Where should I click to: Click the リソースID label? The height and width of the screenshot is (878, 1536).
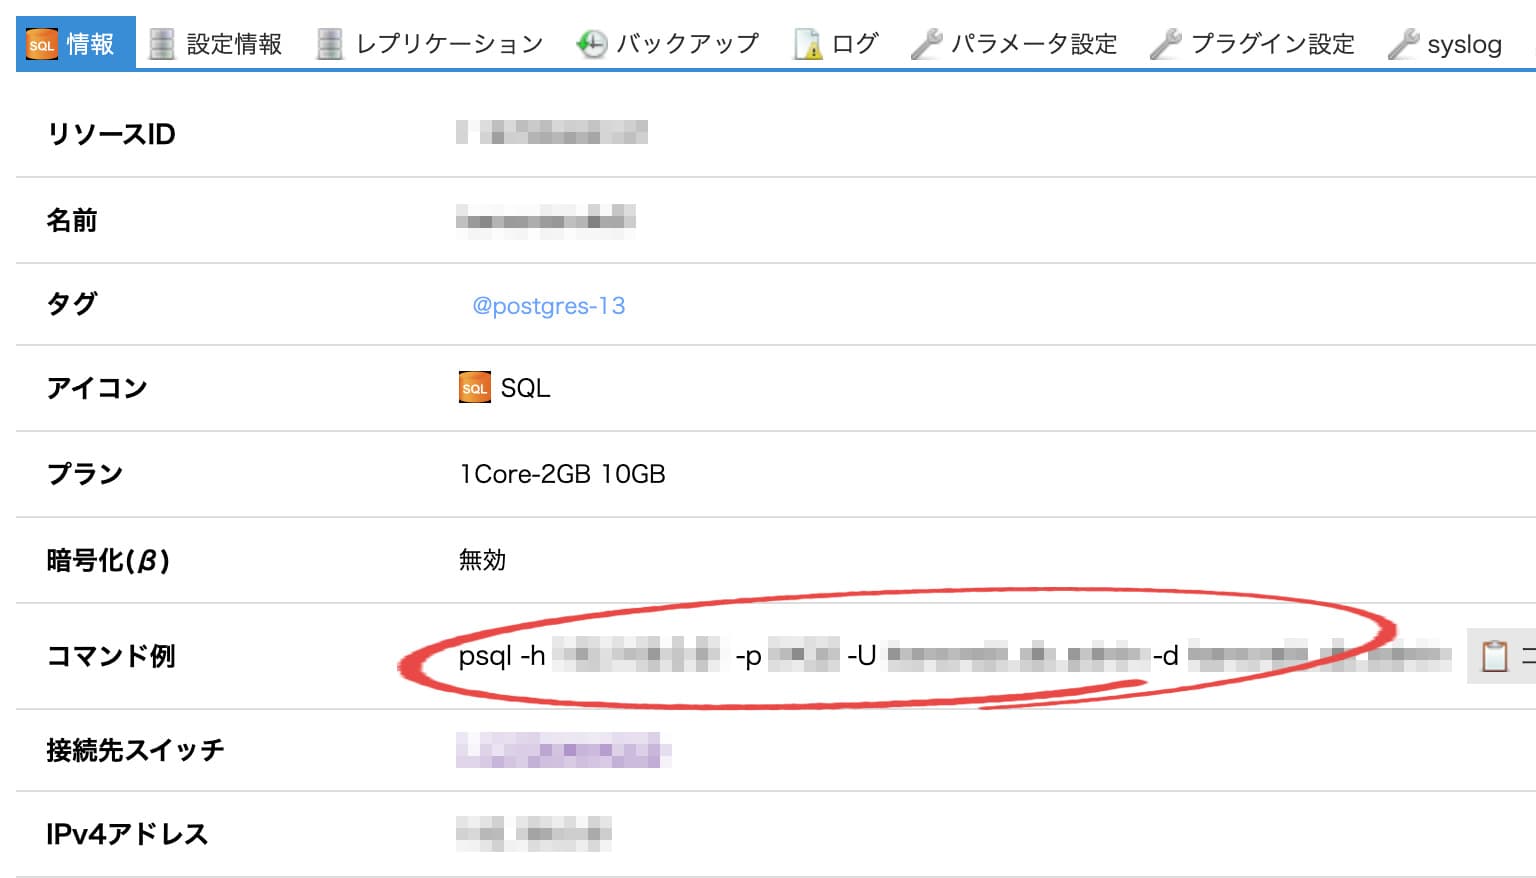(x=111, y=134)
